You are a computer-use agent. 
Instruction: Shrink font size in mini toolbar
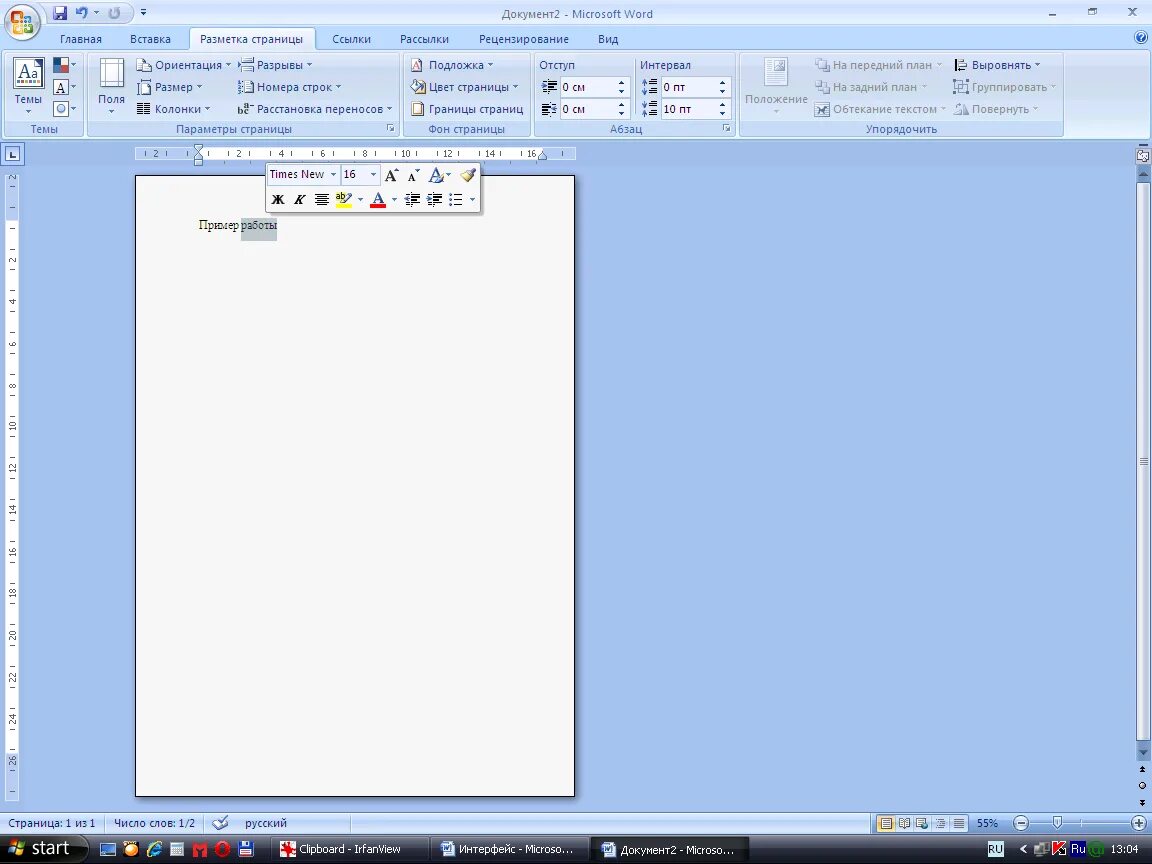[x=414, y=175]
